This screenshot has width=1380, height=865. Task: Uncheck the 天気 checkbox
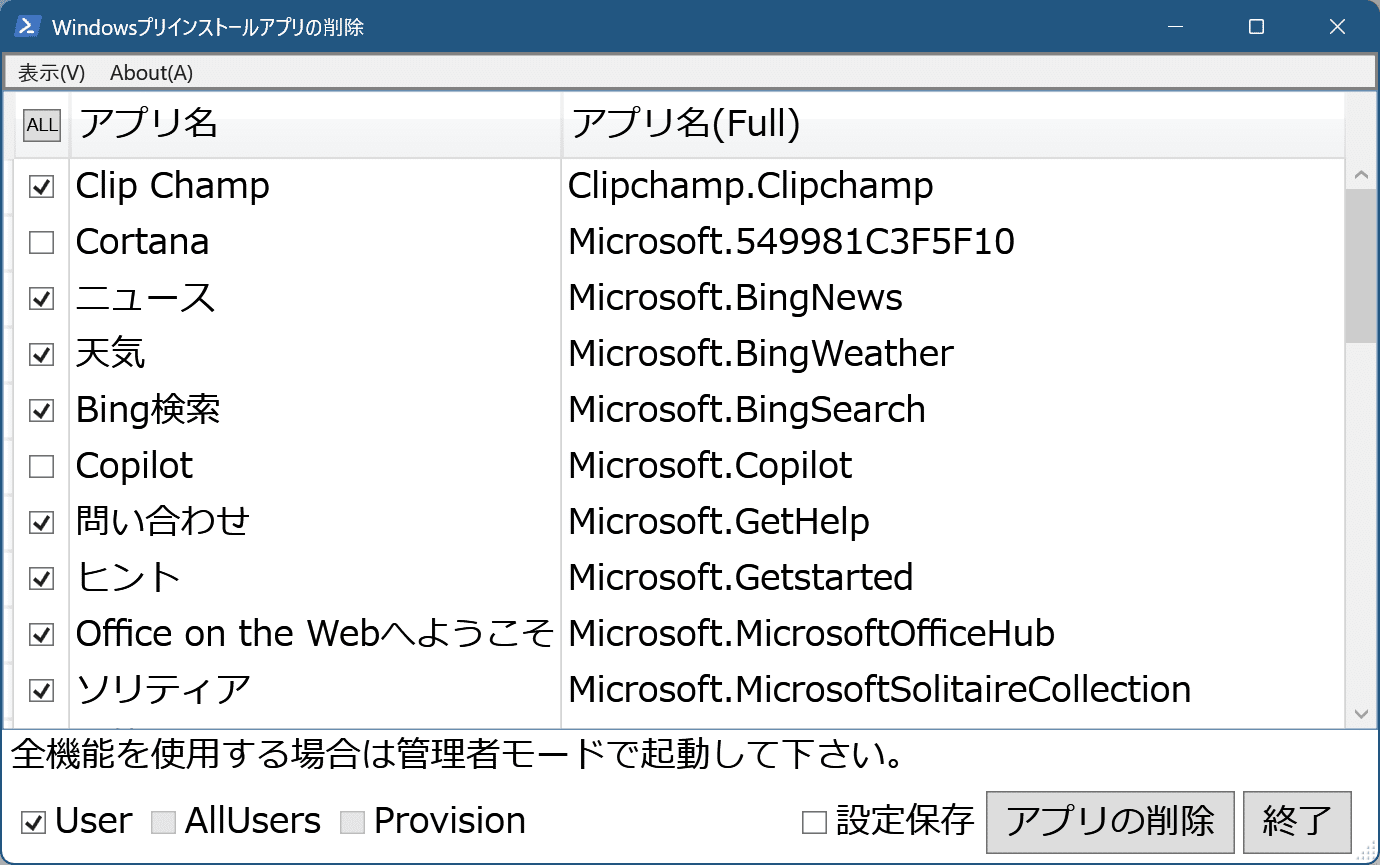tap(41, 354)
